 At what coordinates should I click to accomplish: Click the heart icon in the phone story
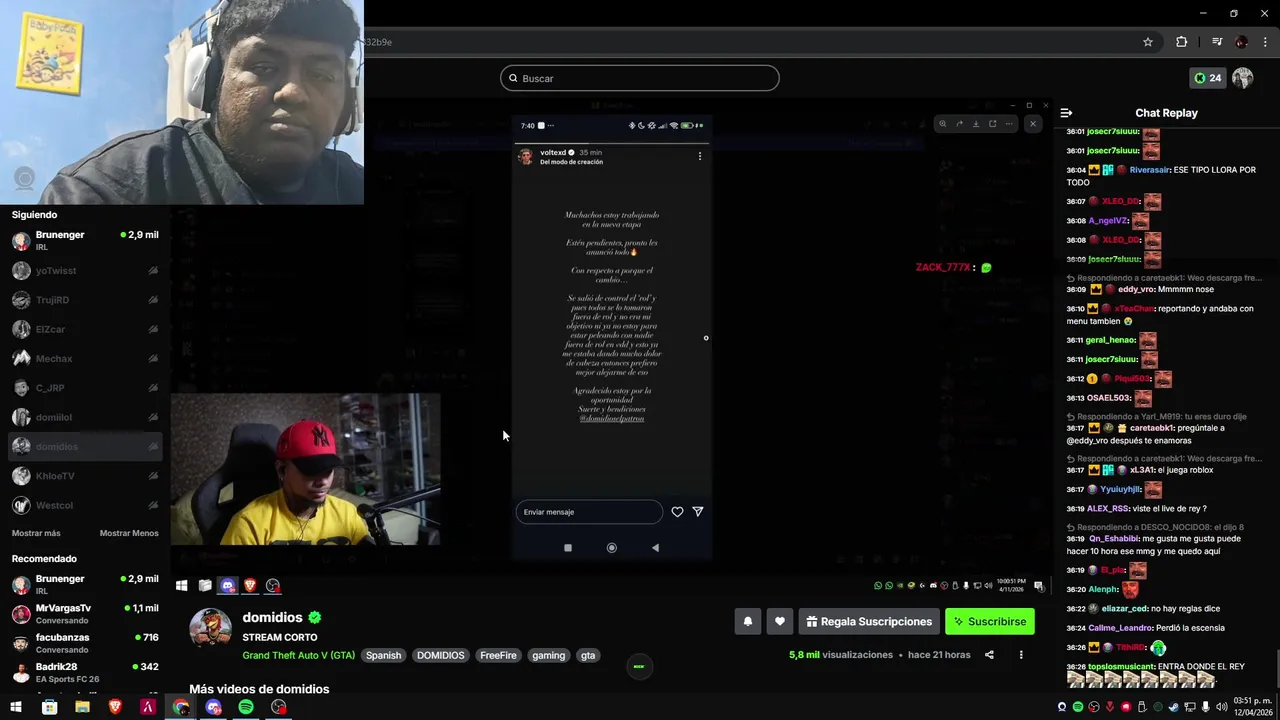tap(677, 512)
